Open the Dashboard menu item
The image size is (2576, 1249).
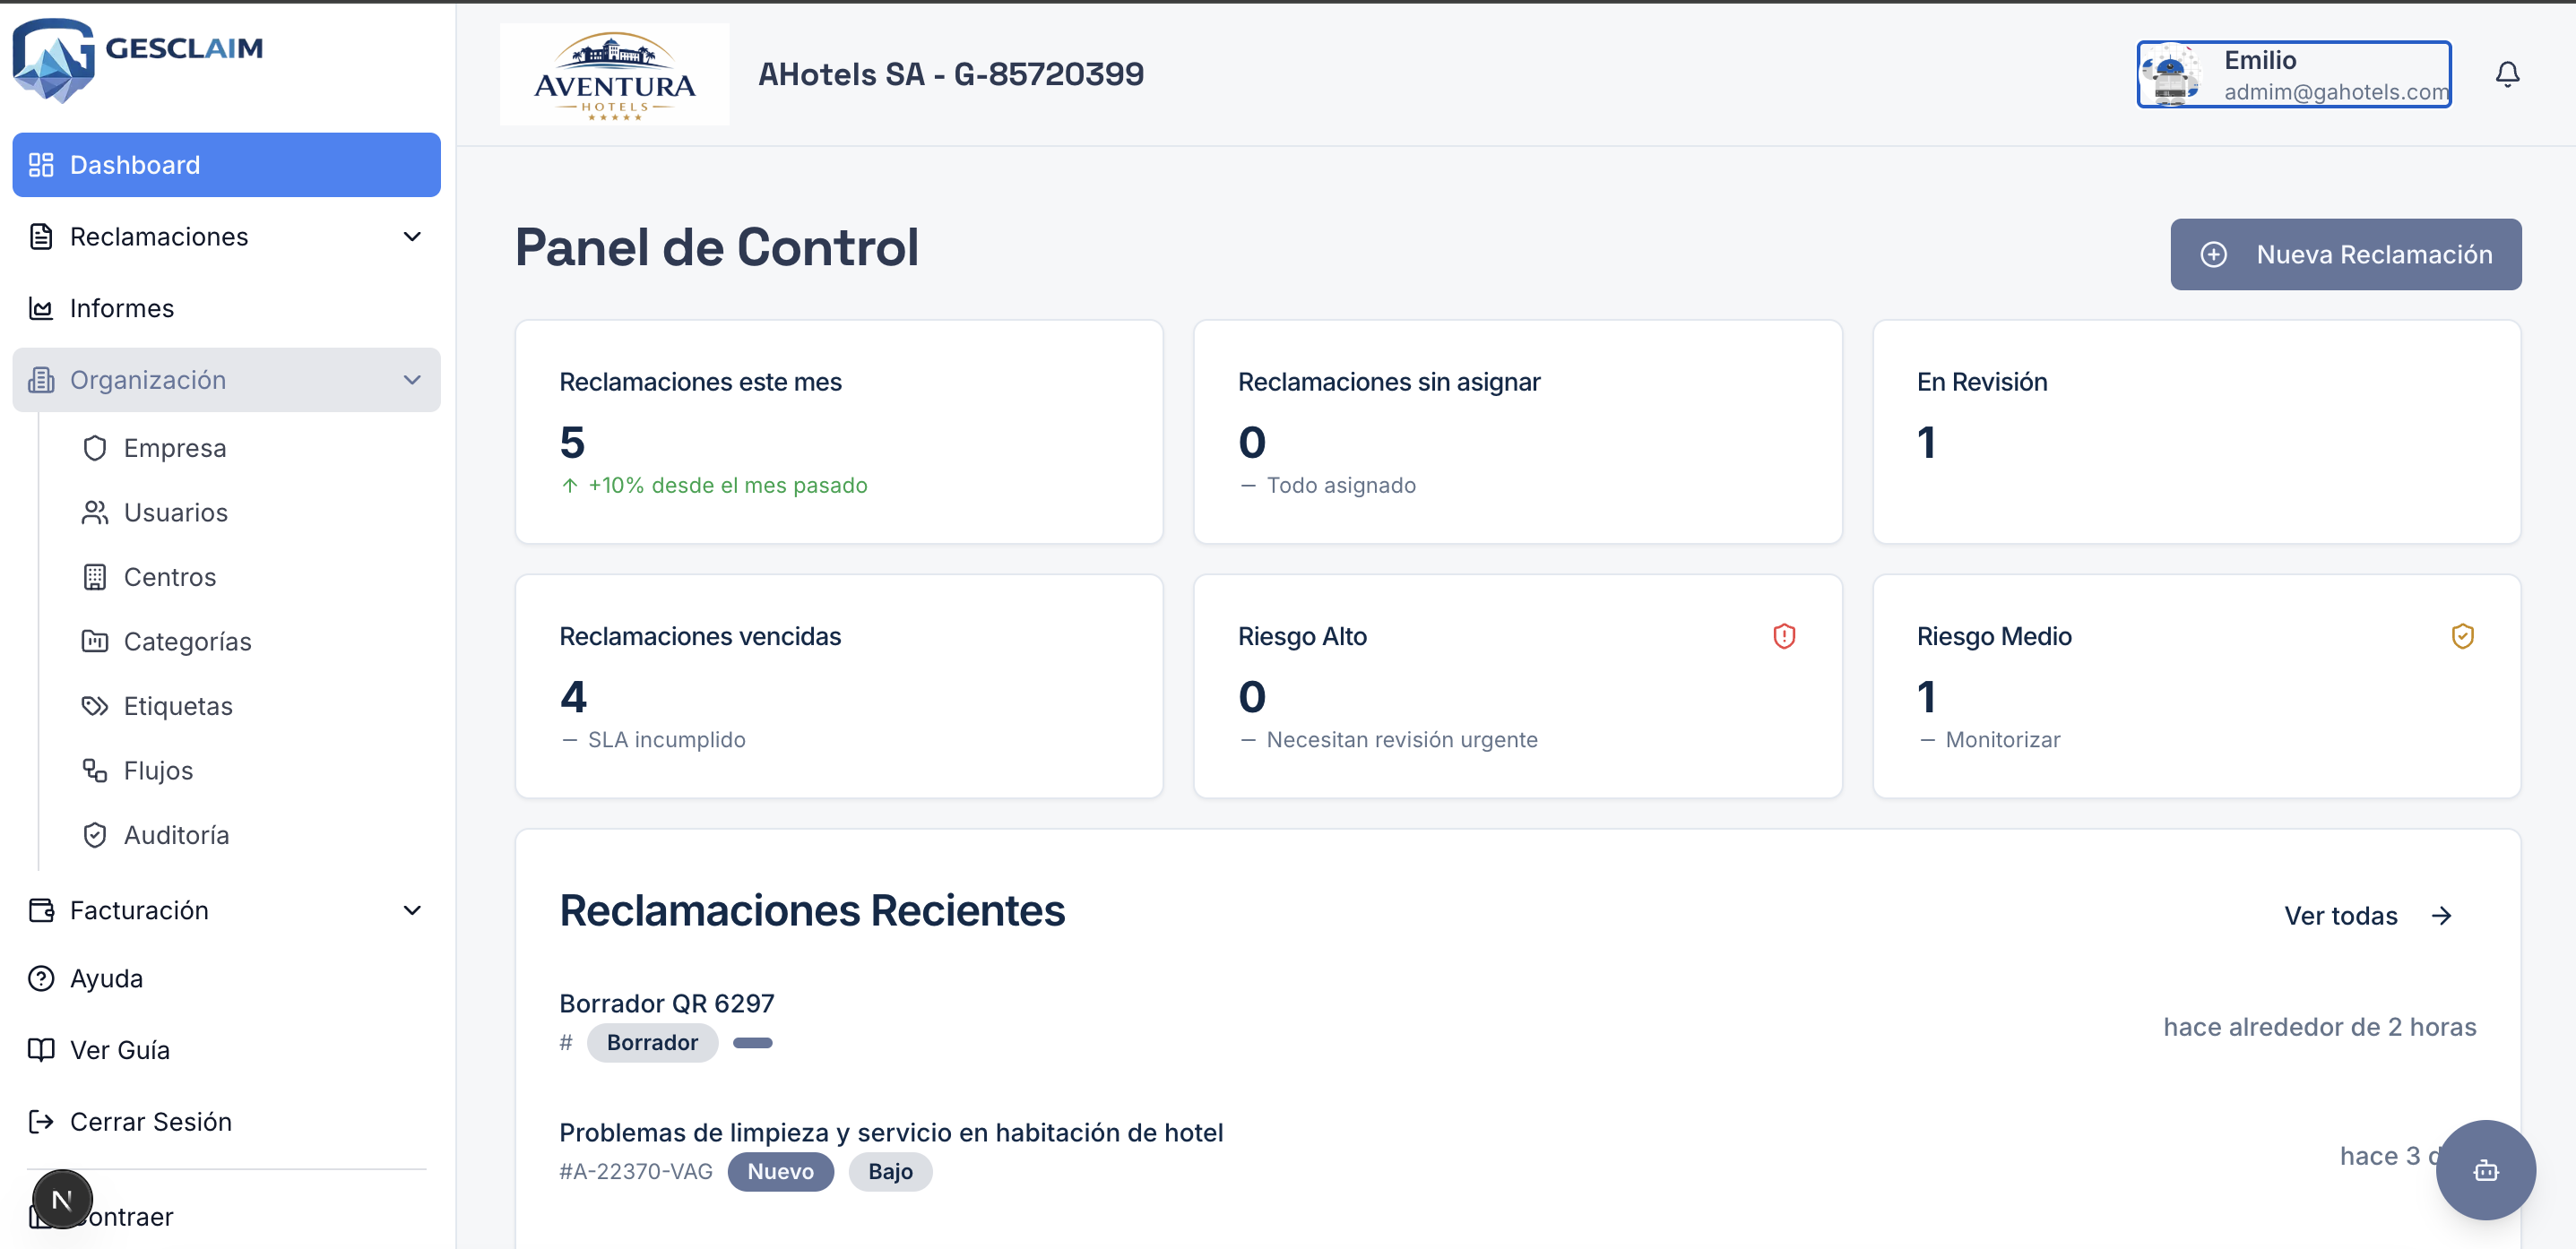pyautogui.click(x=134, y=164)
